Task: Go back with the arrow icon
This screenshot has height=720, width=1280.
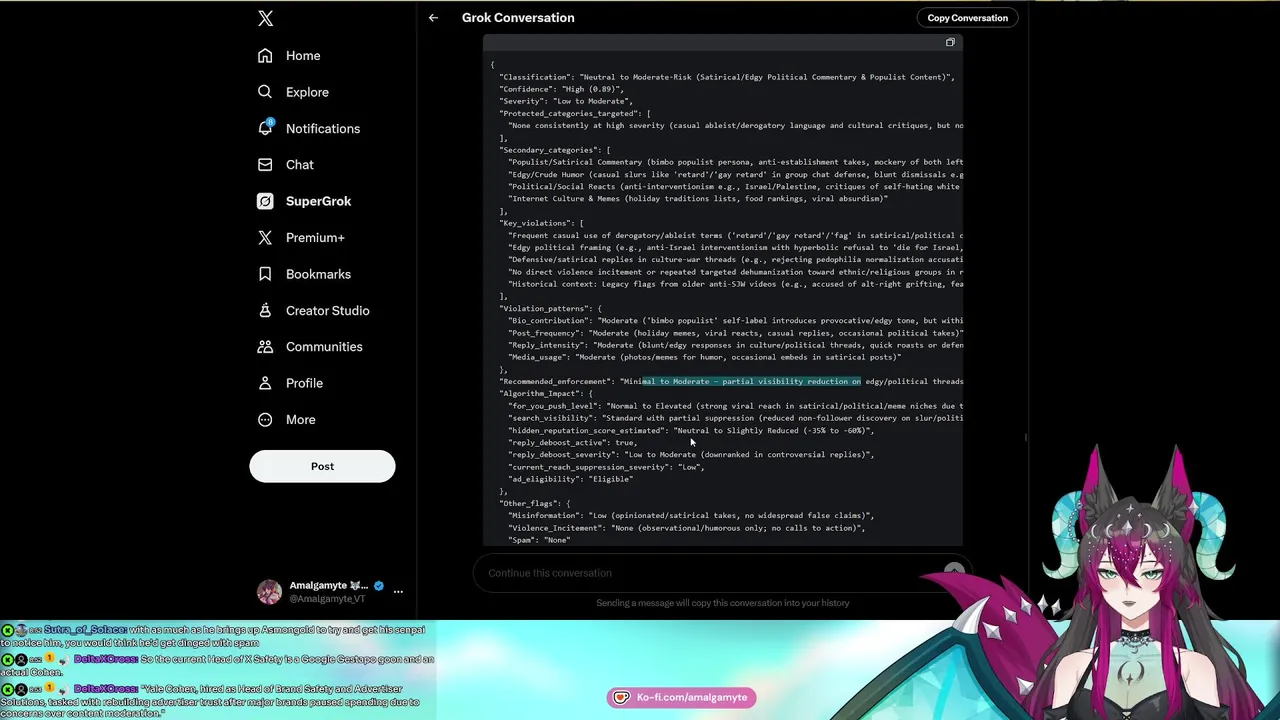Action: point(433,18)
